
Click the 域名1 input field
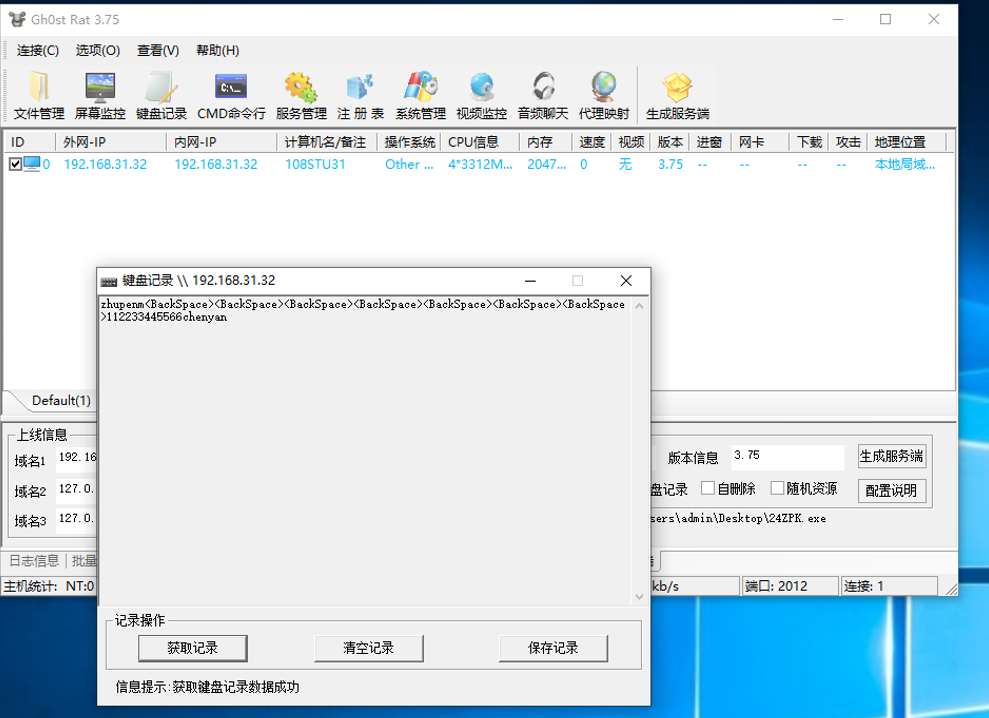[x=76, y=458]
